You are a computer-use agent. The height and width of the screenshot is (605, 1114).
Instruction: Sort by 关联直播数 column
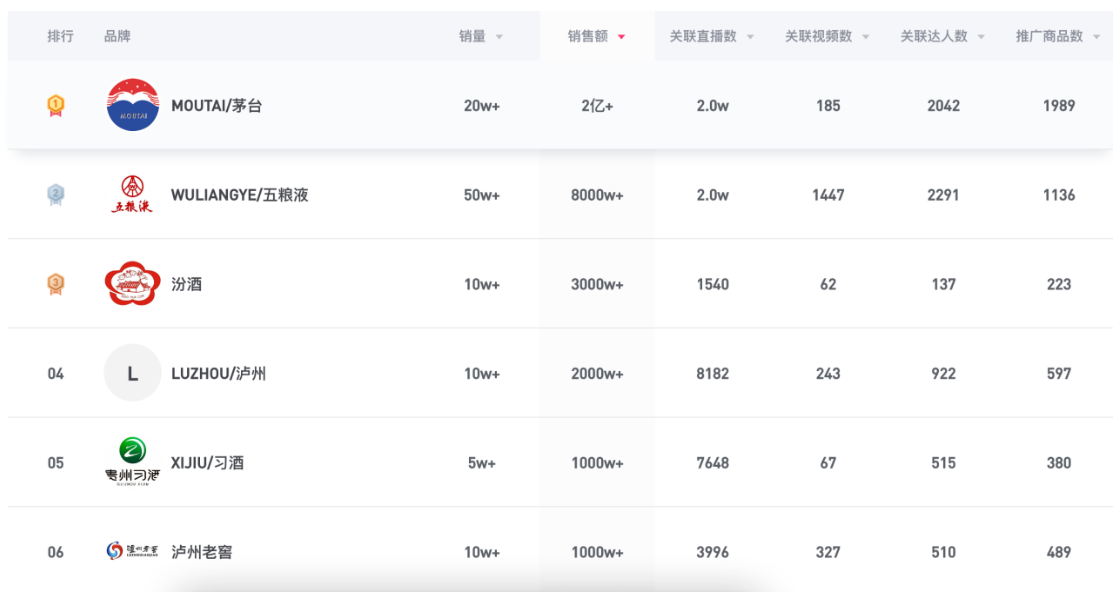click(712, 37)
